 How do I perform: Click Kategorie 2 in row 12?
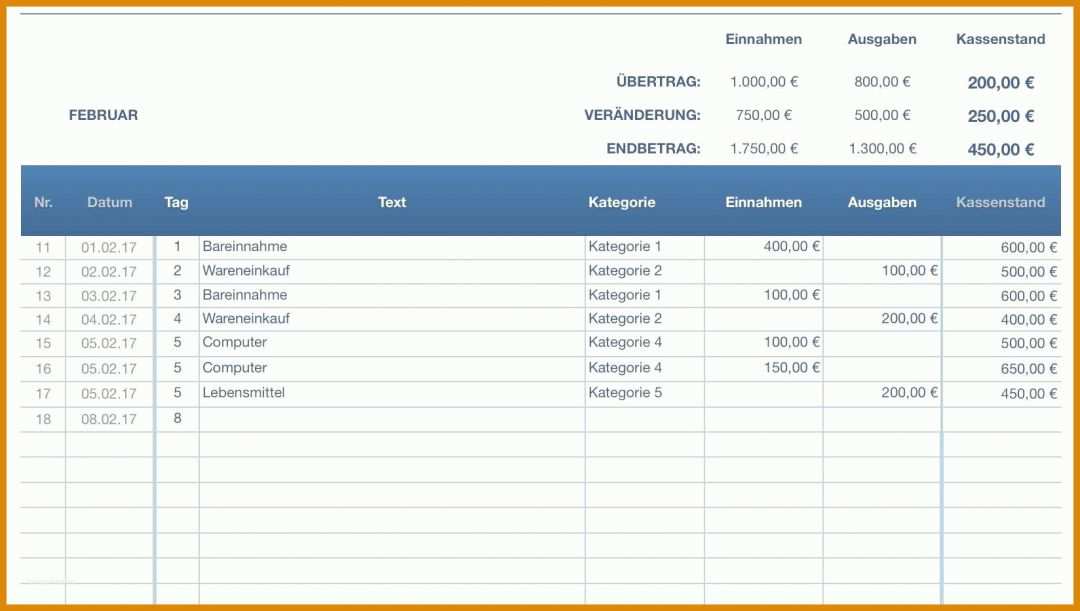click(x=625, y=271)
